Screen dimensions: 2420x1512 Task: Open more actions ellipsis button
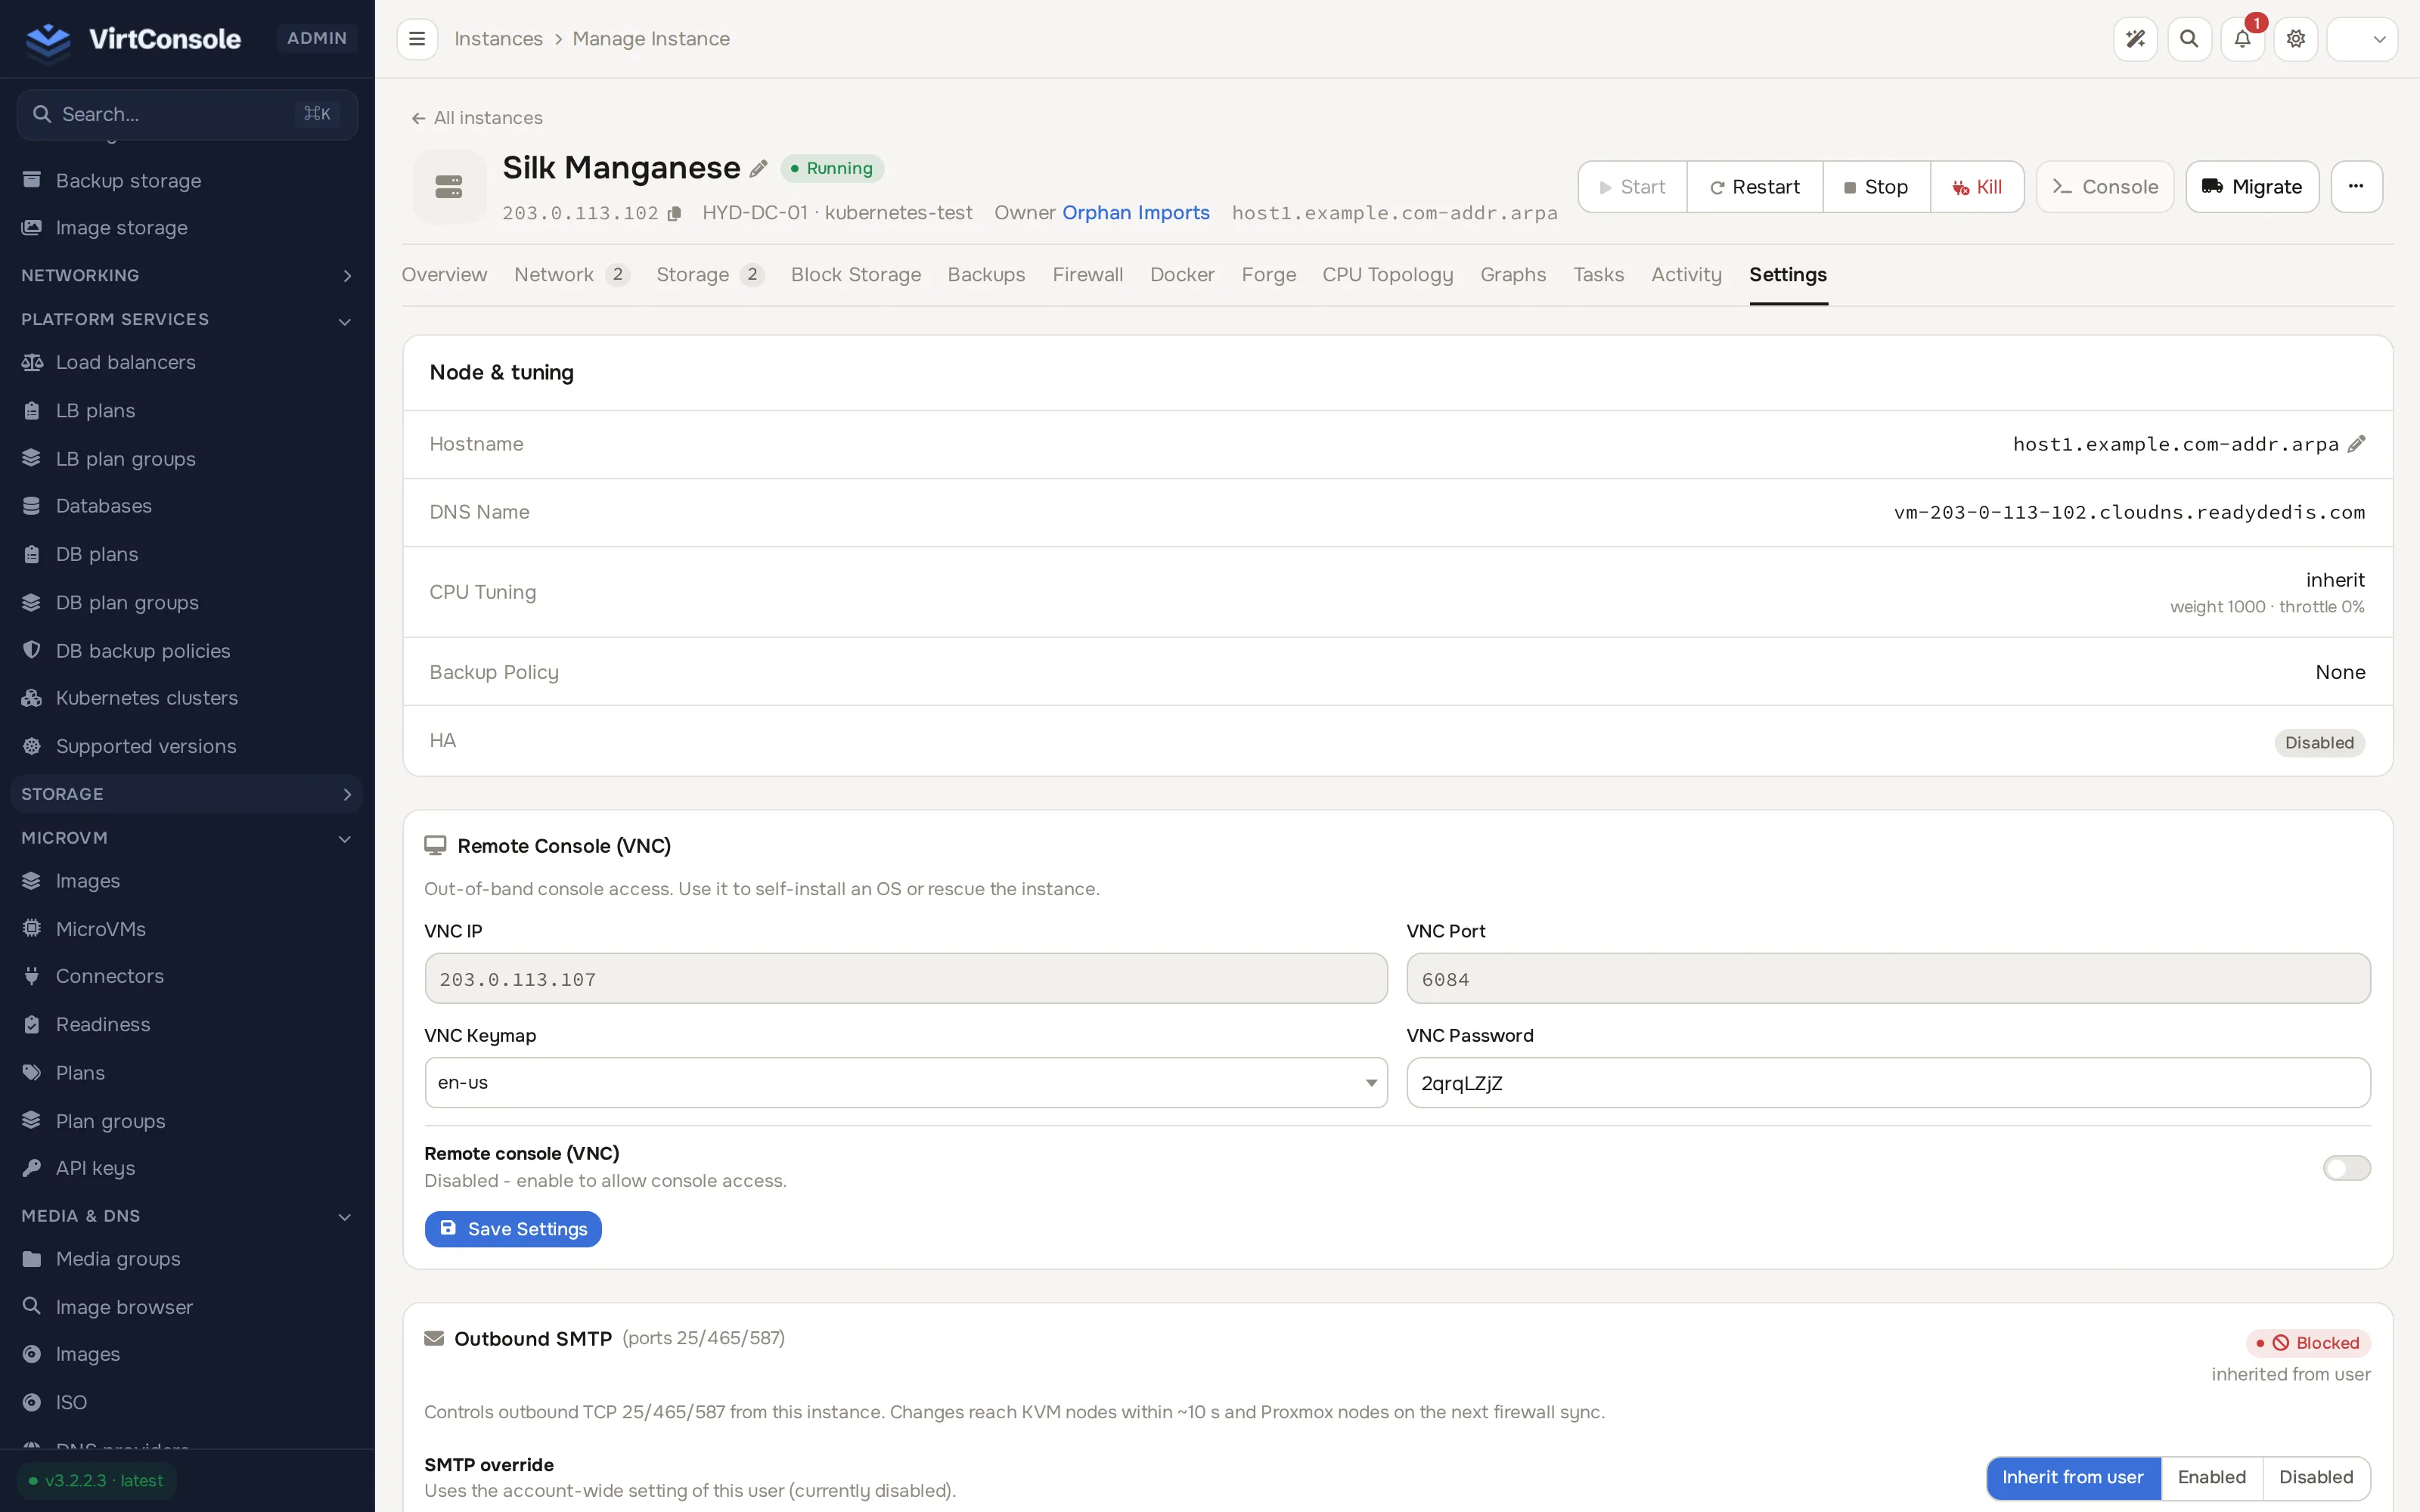tap(2356, 187)
